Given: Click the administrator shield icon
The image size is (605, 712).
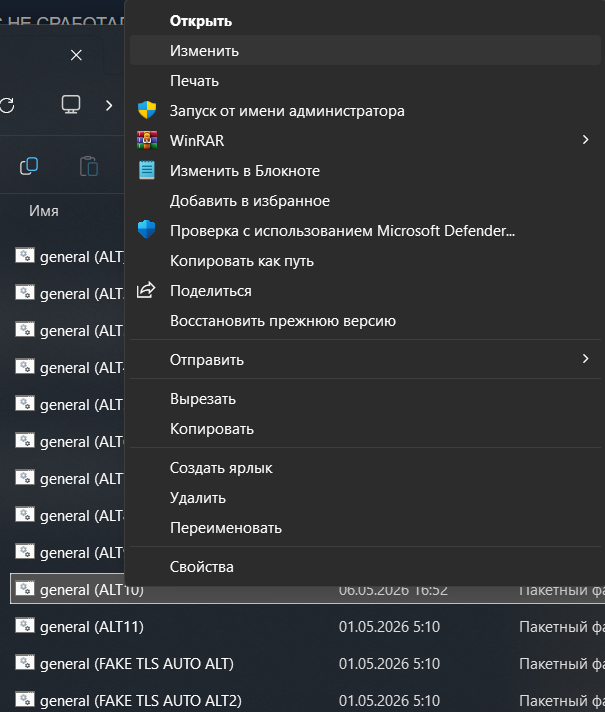Looking at the screenshot, I should coord(147,110).
